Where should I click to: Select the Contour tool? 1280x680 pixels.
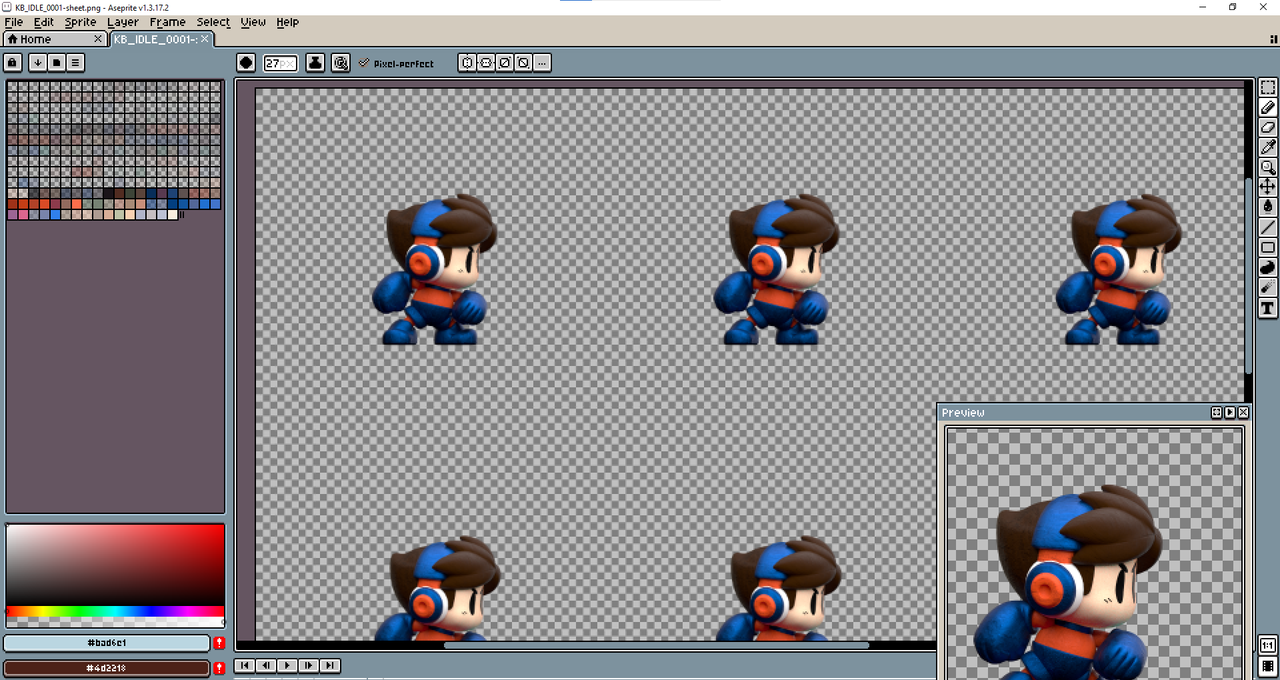click(1267, 268)
